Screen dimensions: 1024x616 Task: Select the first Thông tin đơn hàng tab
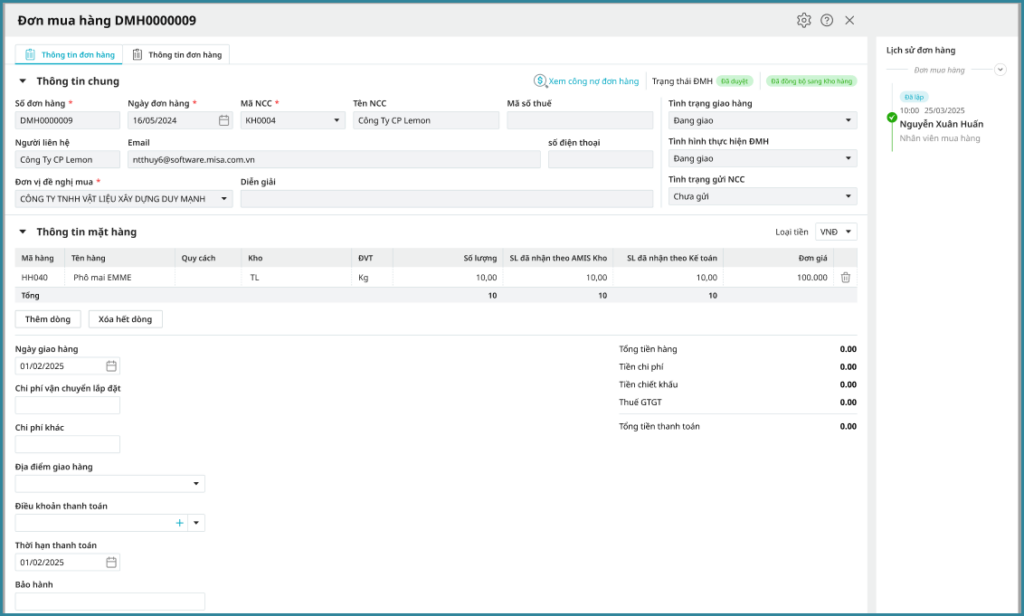[69, 55]
